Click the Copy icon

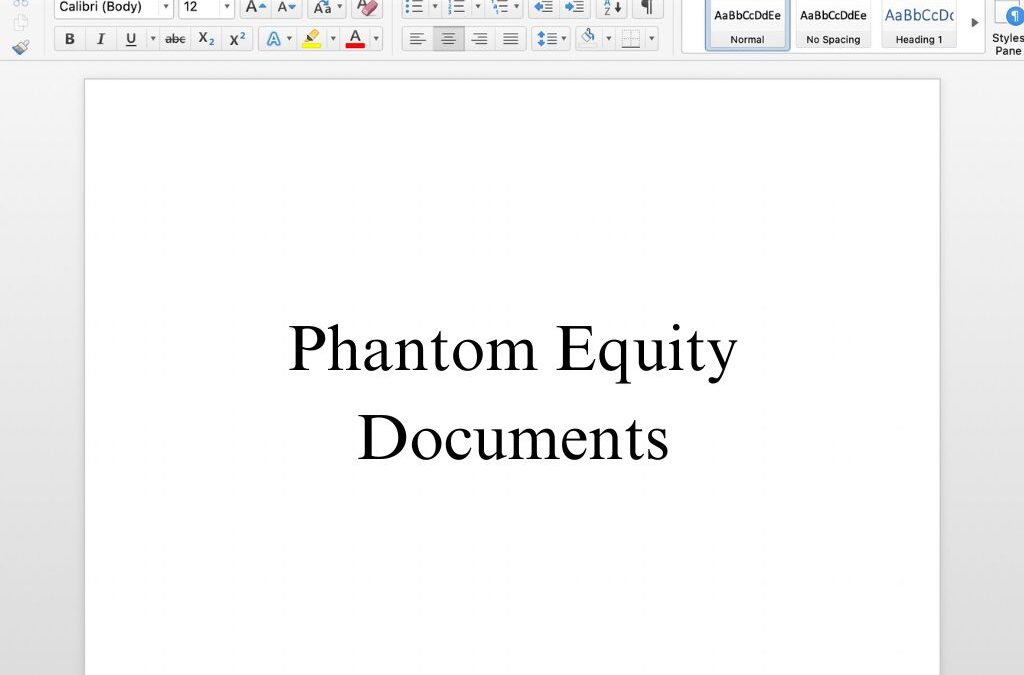point(20,22)
